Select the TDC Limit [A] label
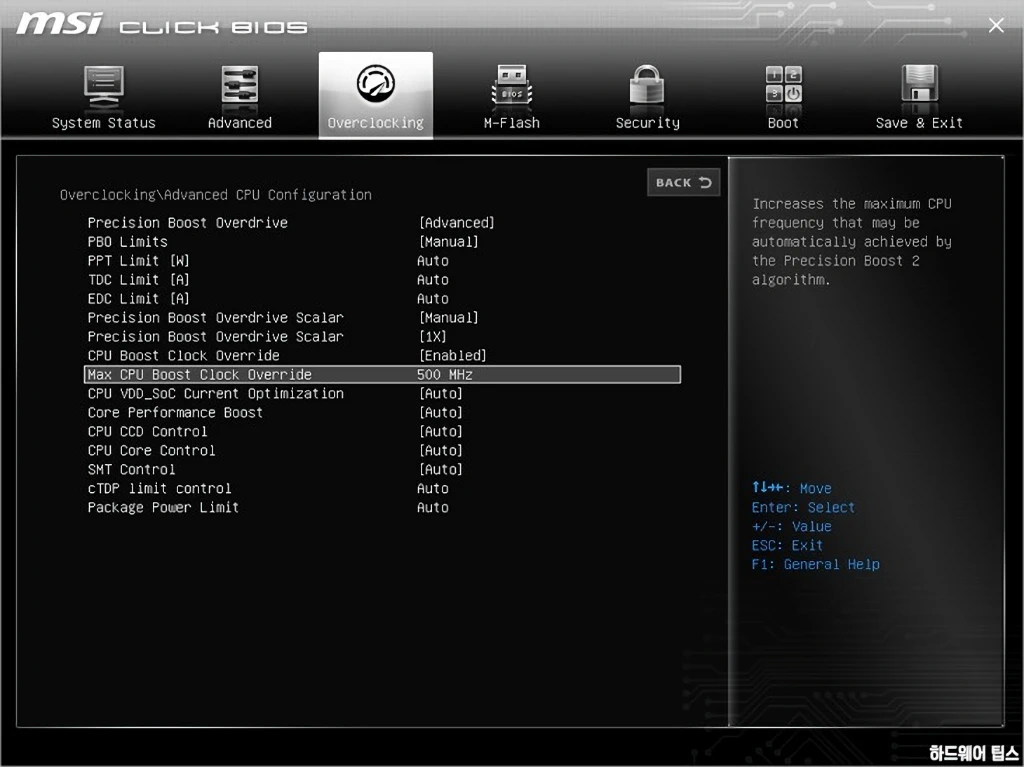Viewport: 1024px width, 767px height. (x=138, y=280)
